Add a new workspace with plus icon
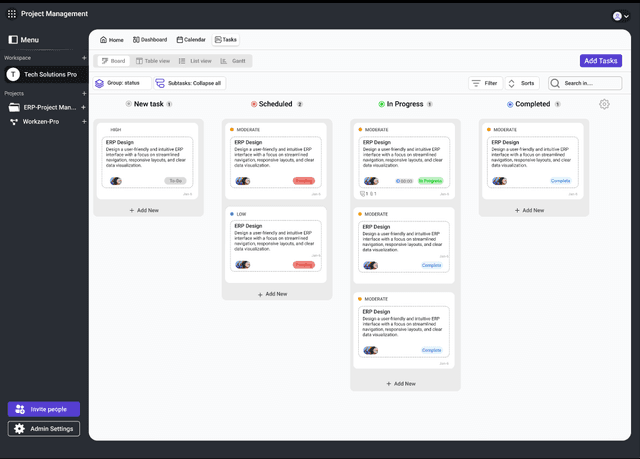 pos(84,58)
